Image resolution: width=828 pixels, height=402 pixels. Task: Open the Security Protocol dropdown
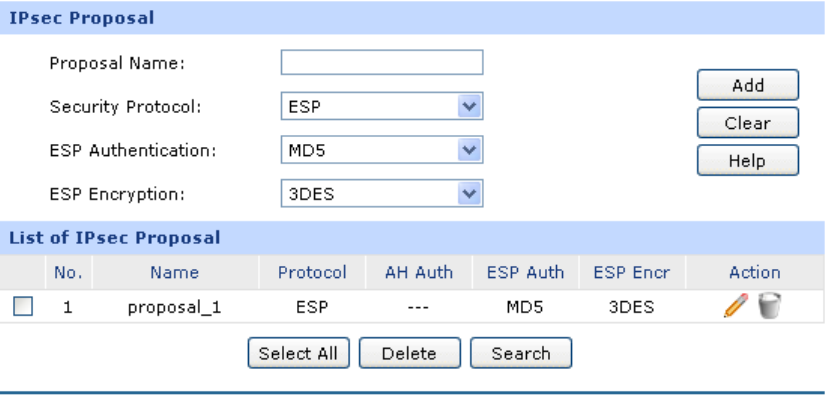(381, 107)
